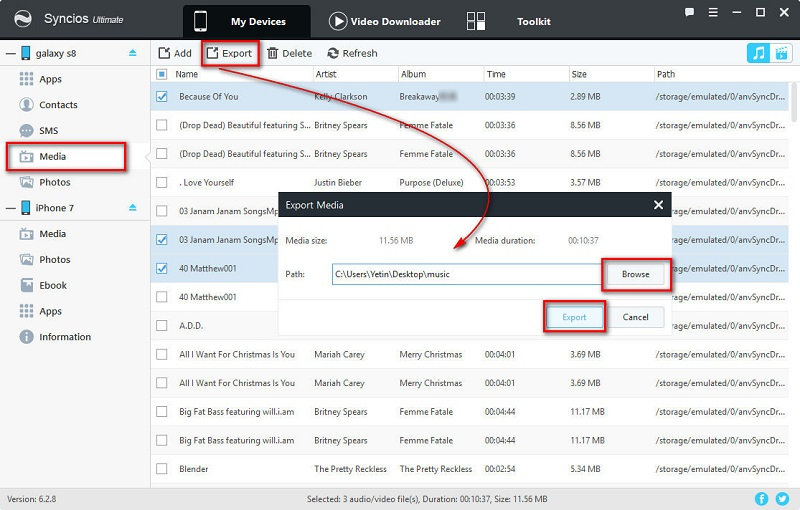Open the hamburger menu icon
800x510 pixels.
(713, 12)
